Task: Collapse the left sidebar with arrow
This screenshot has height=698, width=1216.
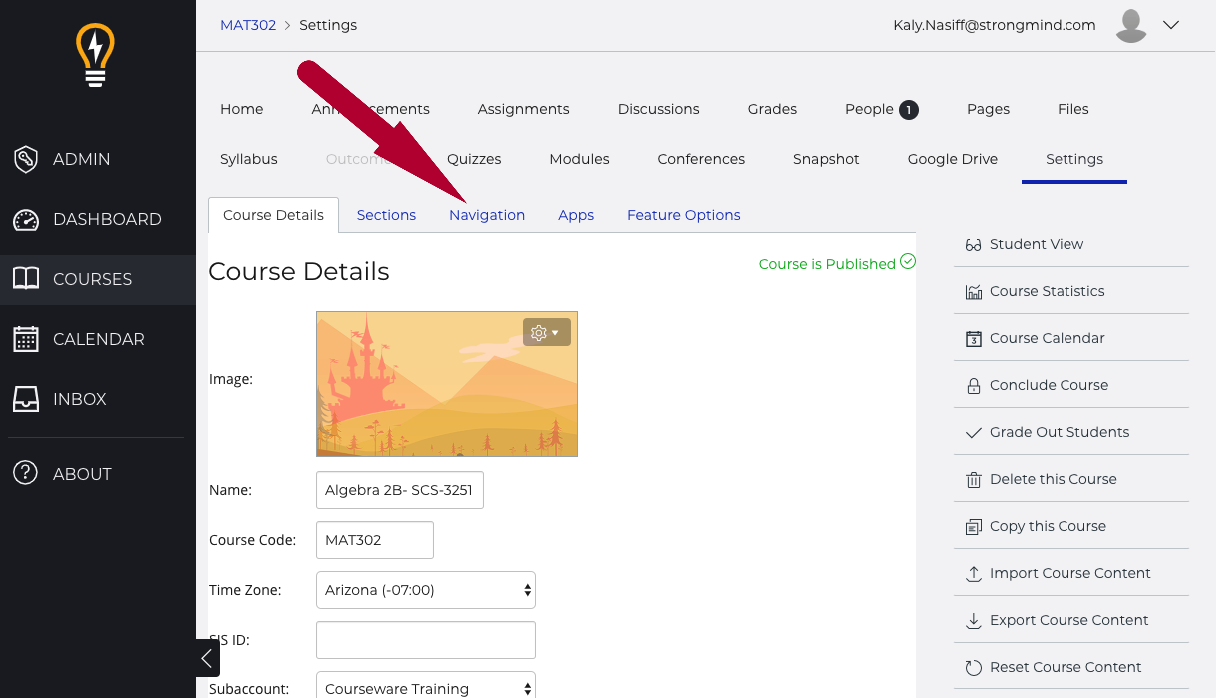Action: [x=207, y=658]
